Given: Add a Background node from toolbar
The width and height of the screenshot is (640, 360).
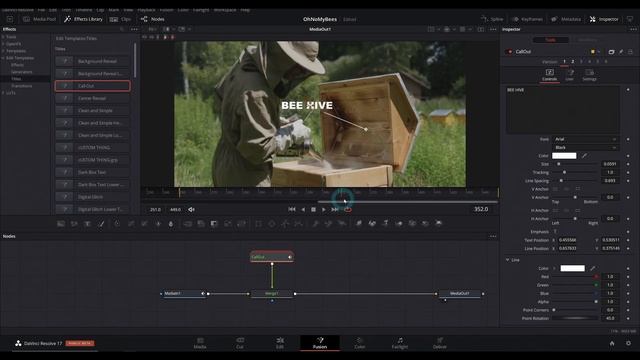Looking at the screenshot, I should 61,224.
